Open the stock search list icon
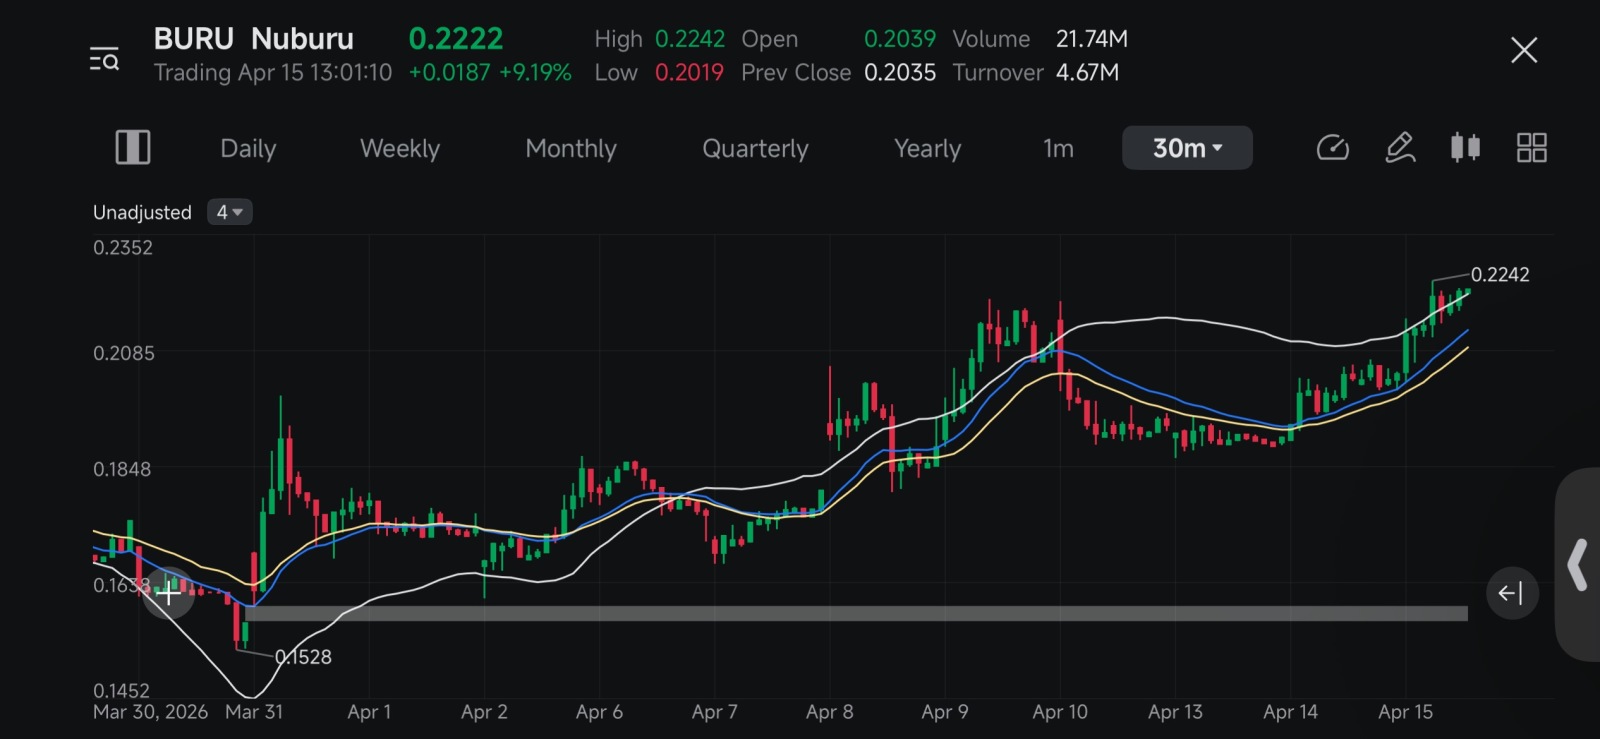 104,59
